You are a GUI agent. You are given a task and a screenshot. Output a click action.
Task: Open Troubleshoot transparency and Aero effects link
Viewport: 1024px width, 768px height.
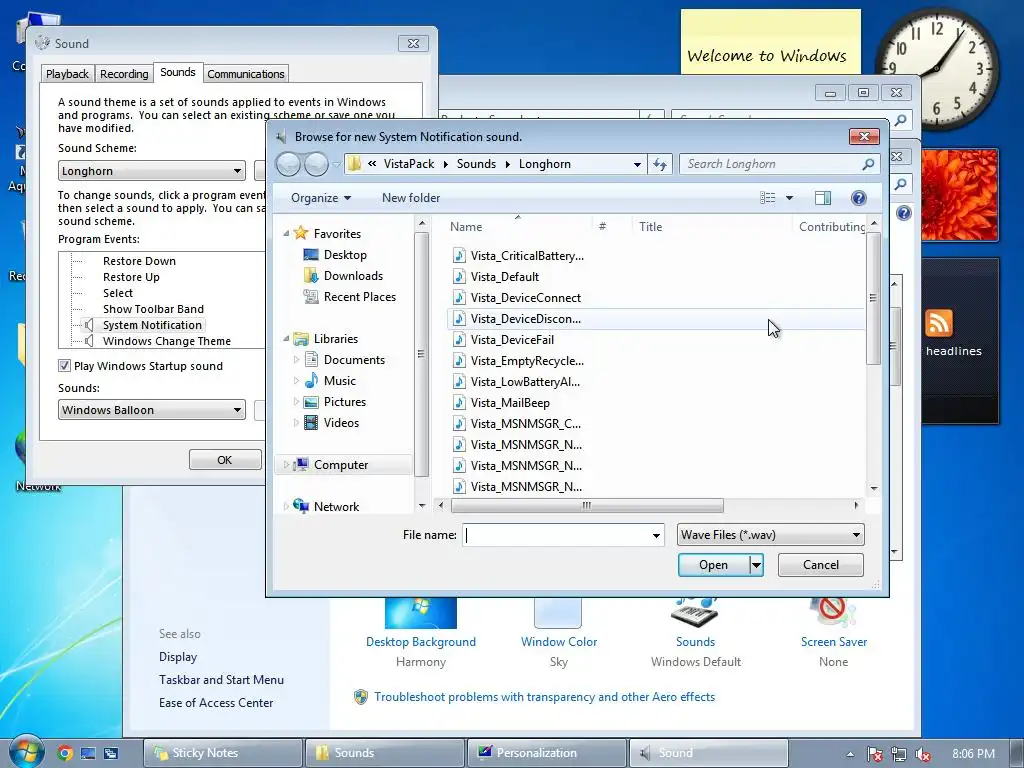click(545, 697)
